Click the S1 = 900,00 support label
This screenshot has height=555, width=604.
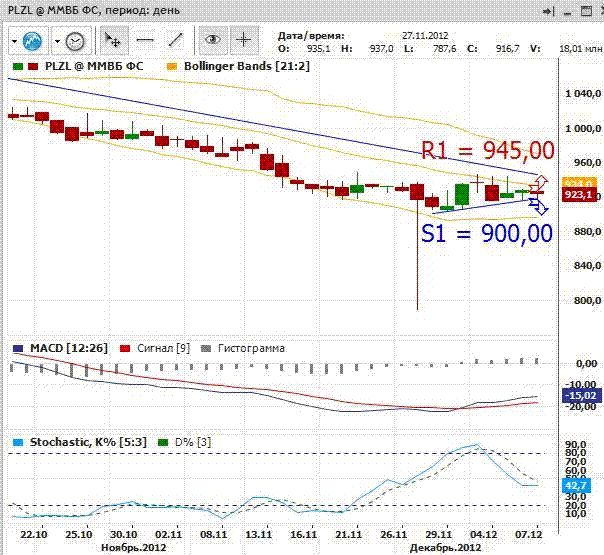click(487, 233)
